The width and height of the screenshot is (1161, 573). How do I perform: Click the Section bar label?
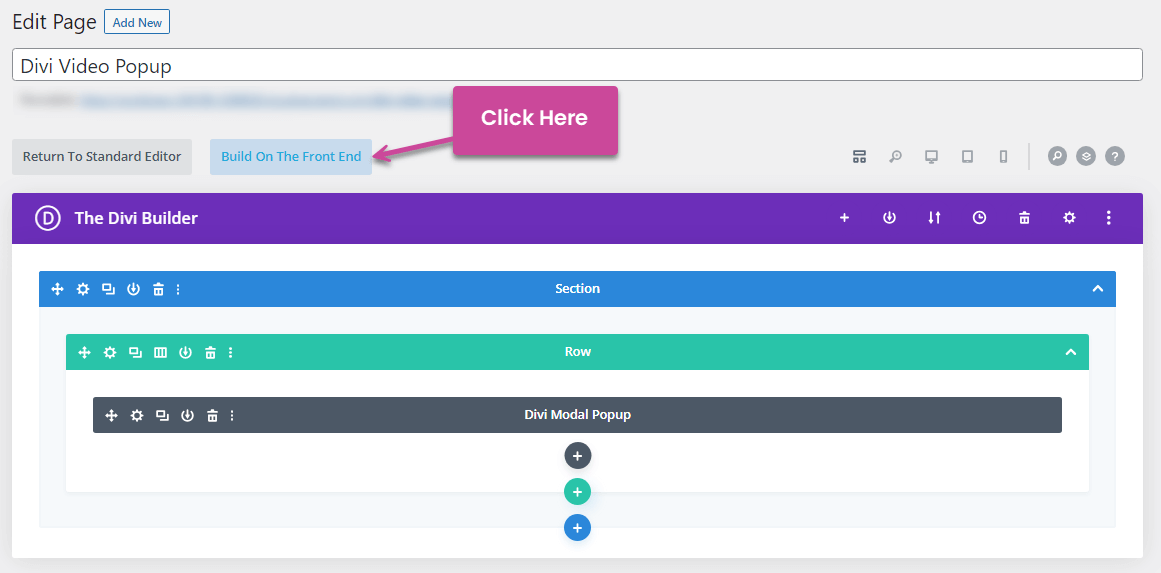coord(578,289)
